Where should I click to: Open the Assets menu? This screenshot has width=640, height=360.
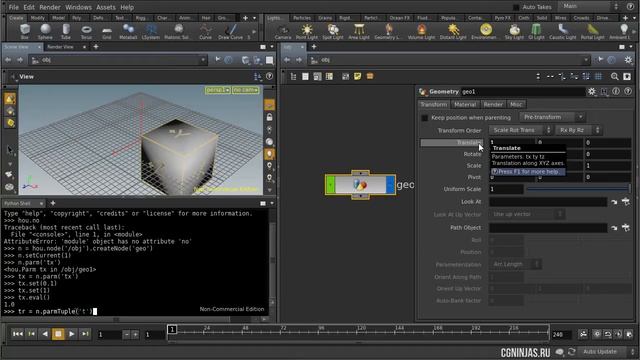106,7
